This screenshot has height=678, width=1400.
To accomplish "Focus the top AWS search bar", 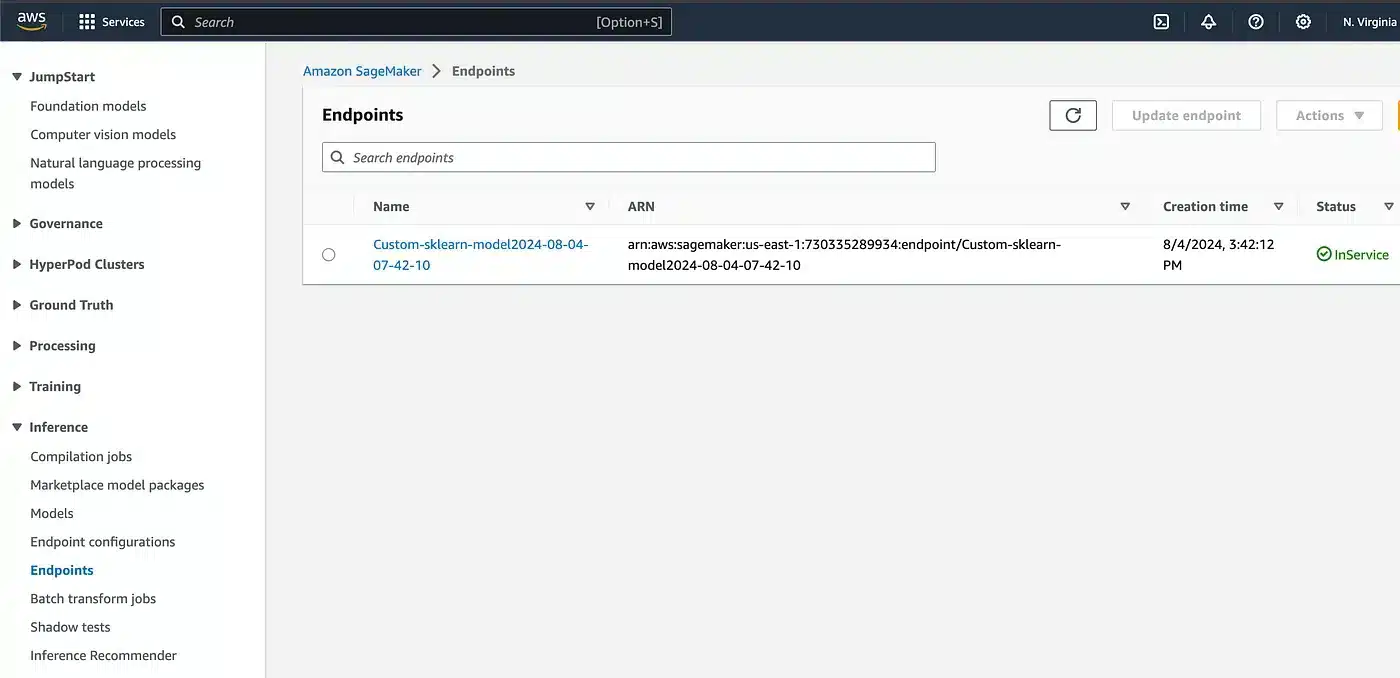I will (416, 22).
